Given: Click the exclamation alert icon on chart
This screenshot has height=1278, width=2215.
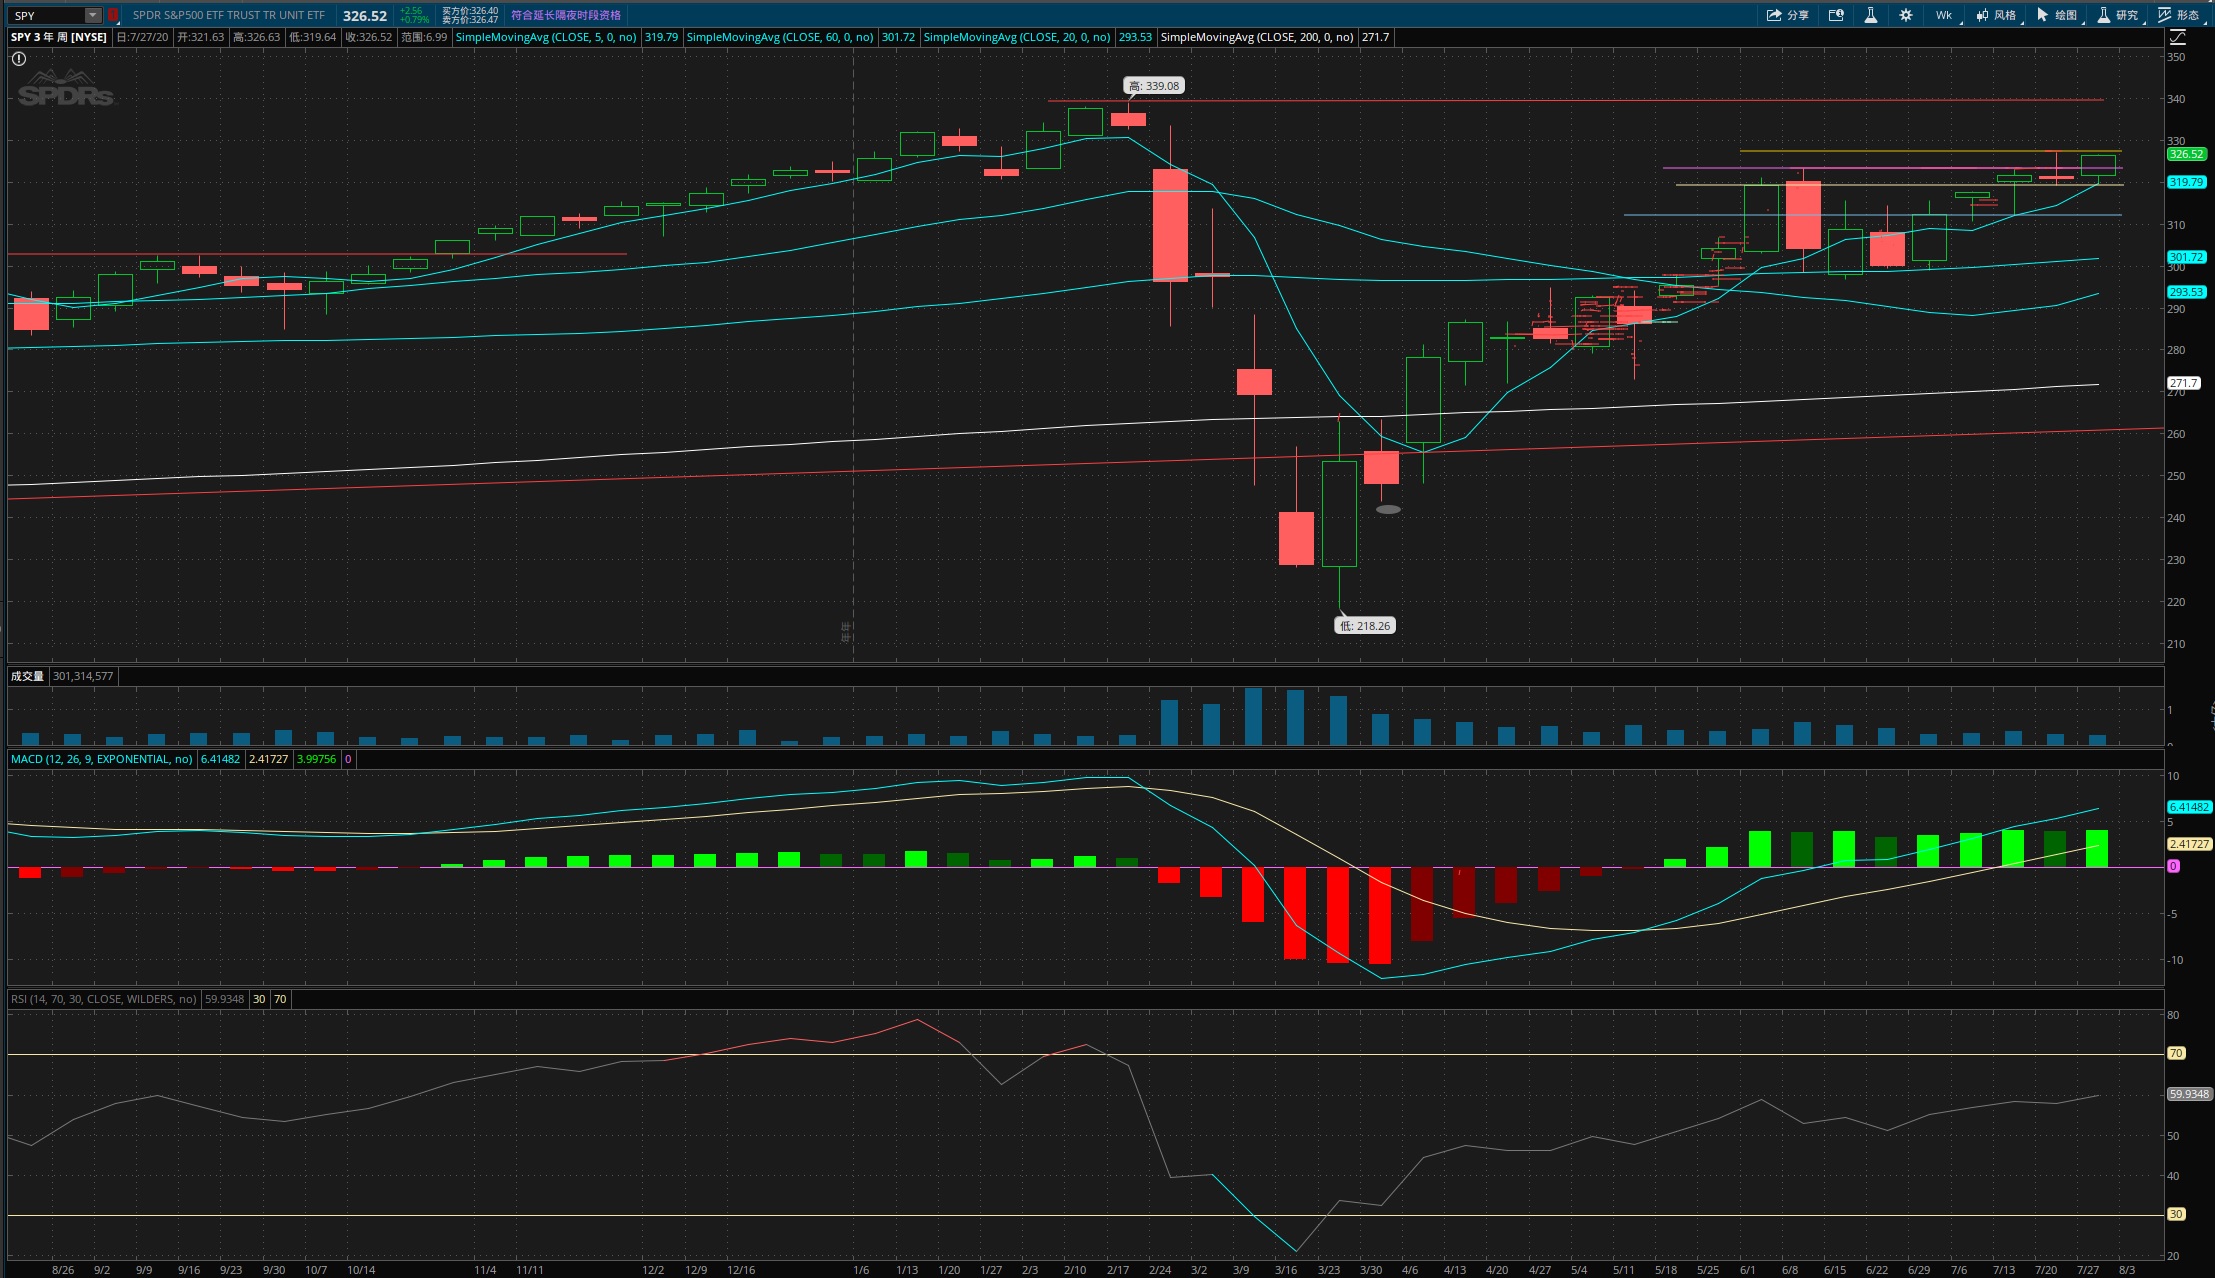Looking at the screenshot, I should click(19, 59).
